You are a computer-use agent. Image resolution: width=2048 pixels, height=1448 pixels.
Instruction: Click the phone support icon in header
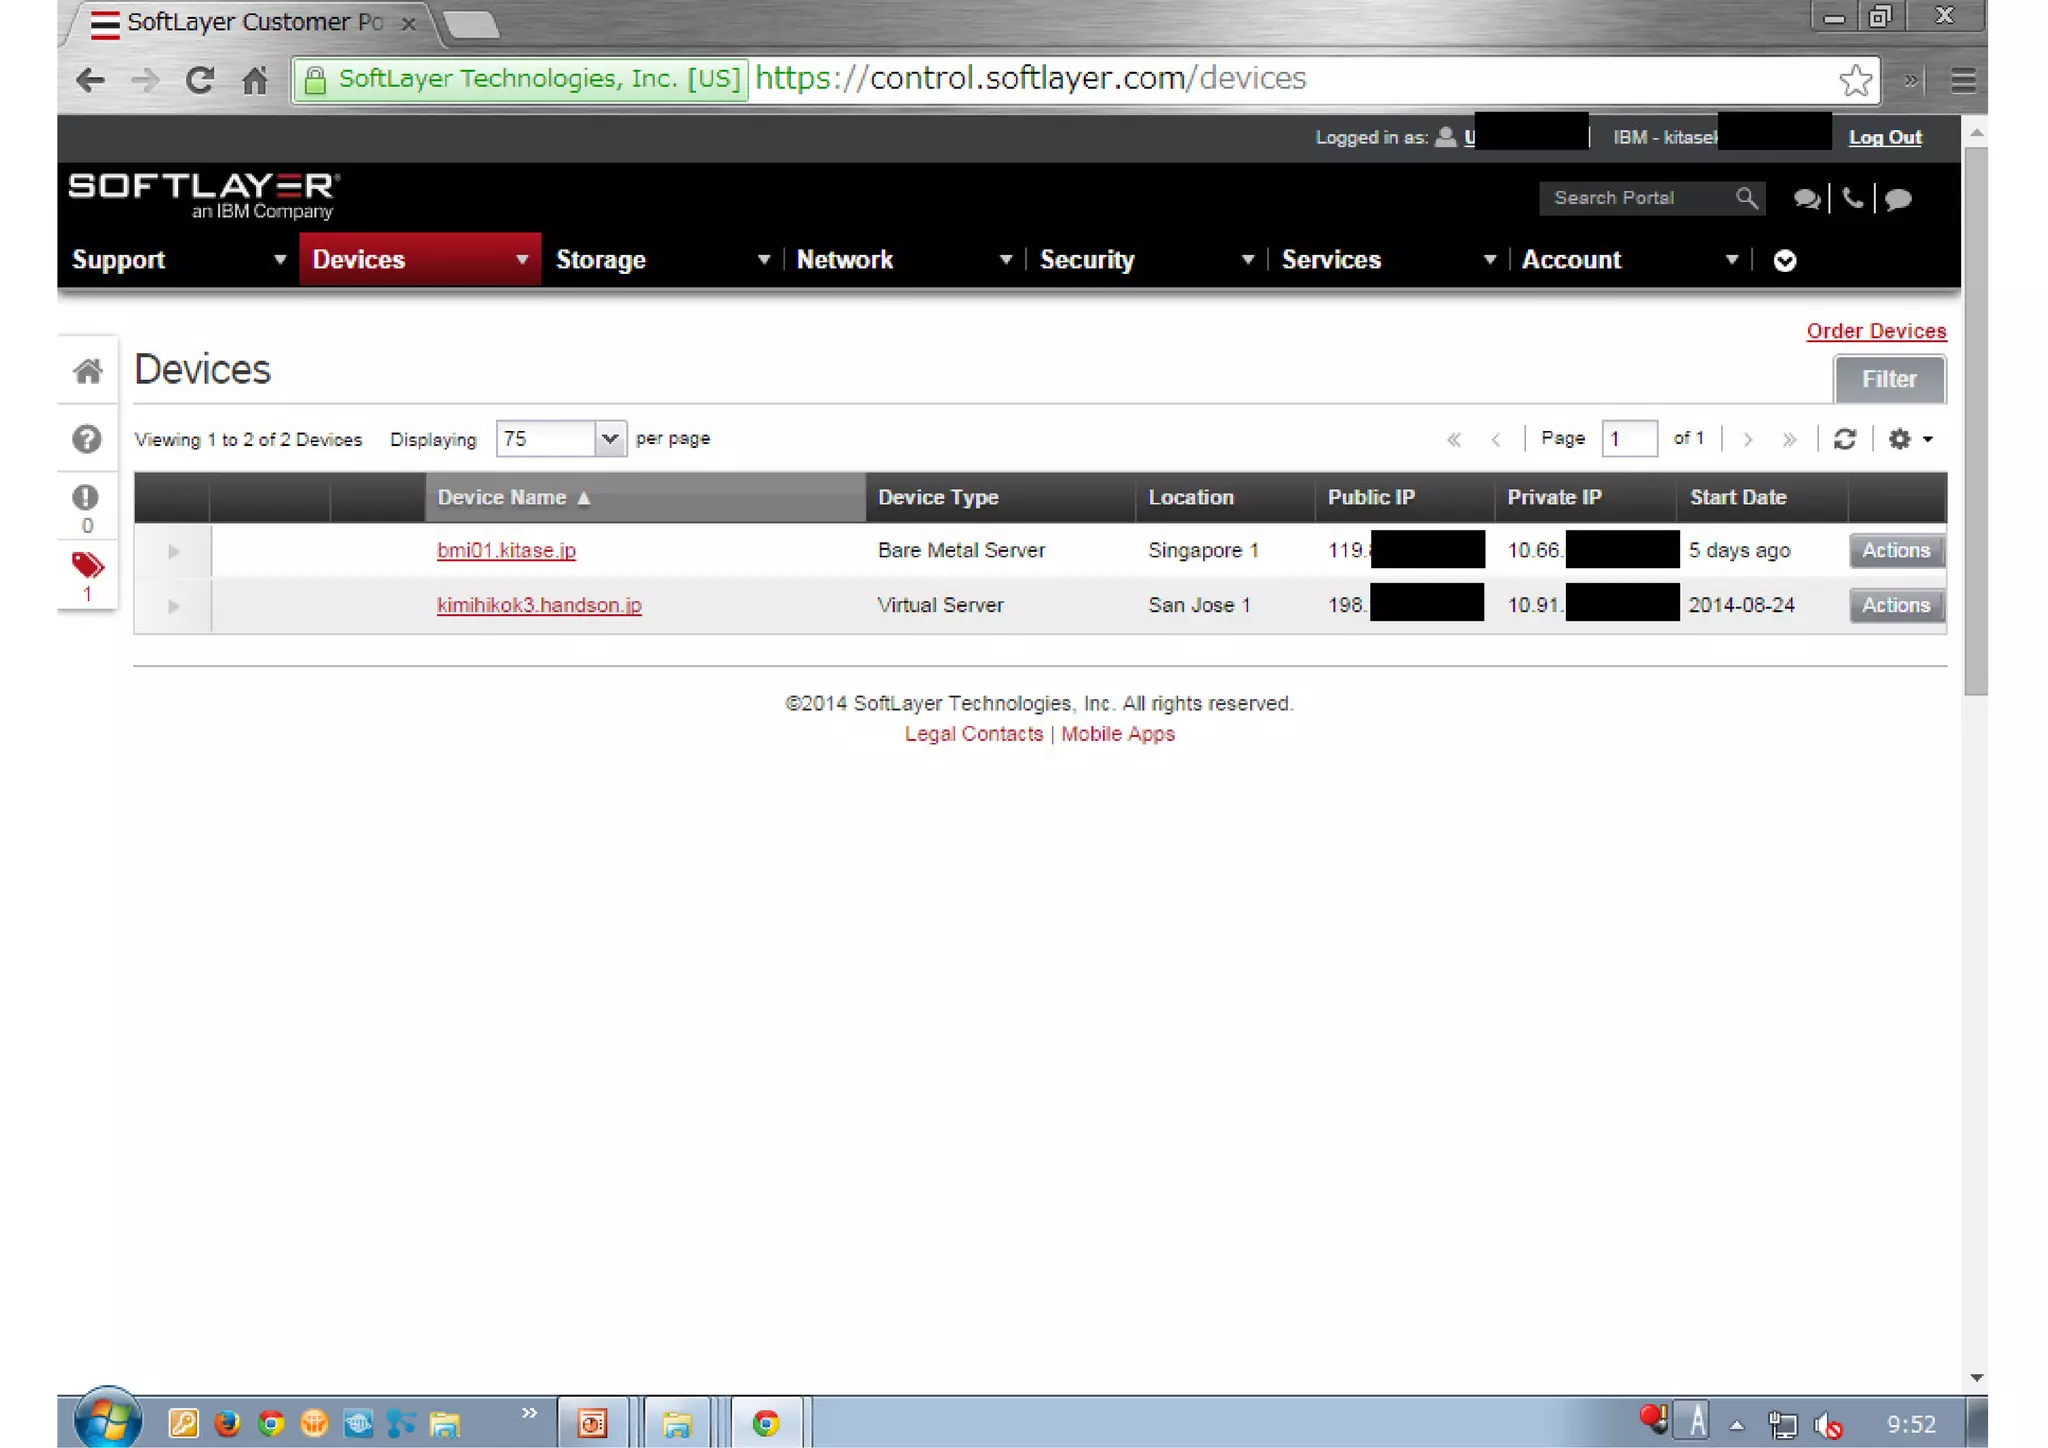[1852, 198]
